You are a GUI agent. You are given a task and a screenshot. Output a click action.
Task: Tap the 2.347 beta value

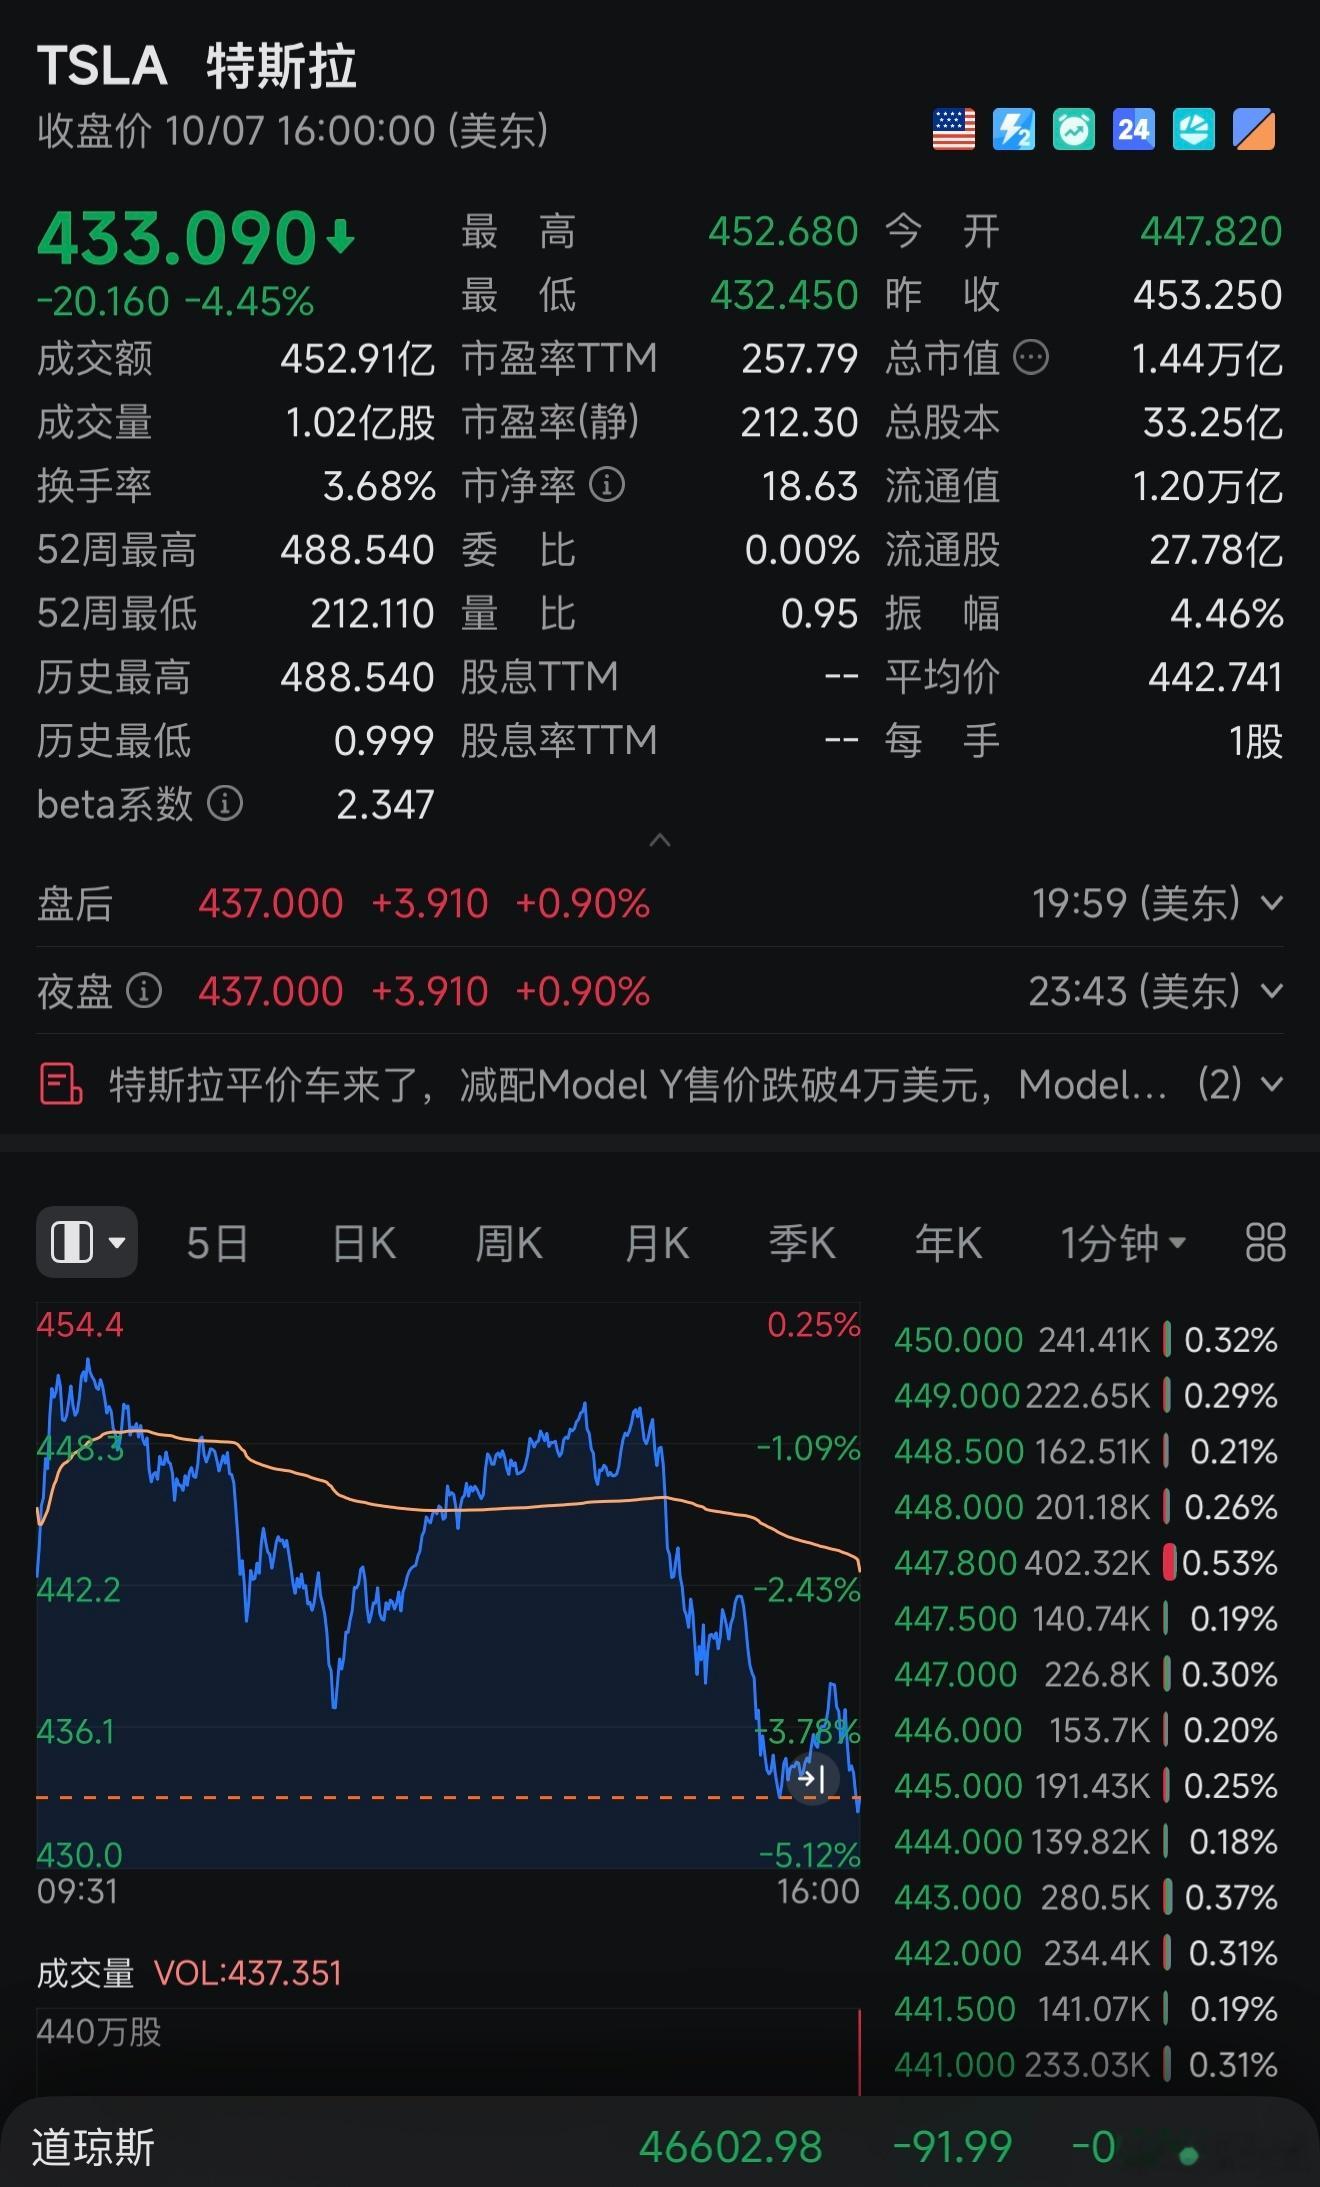click(385, 804)
